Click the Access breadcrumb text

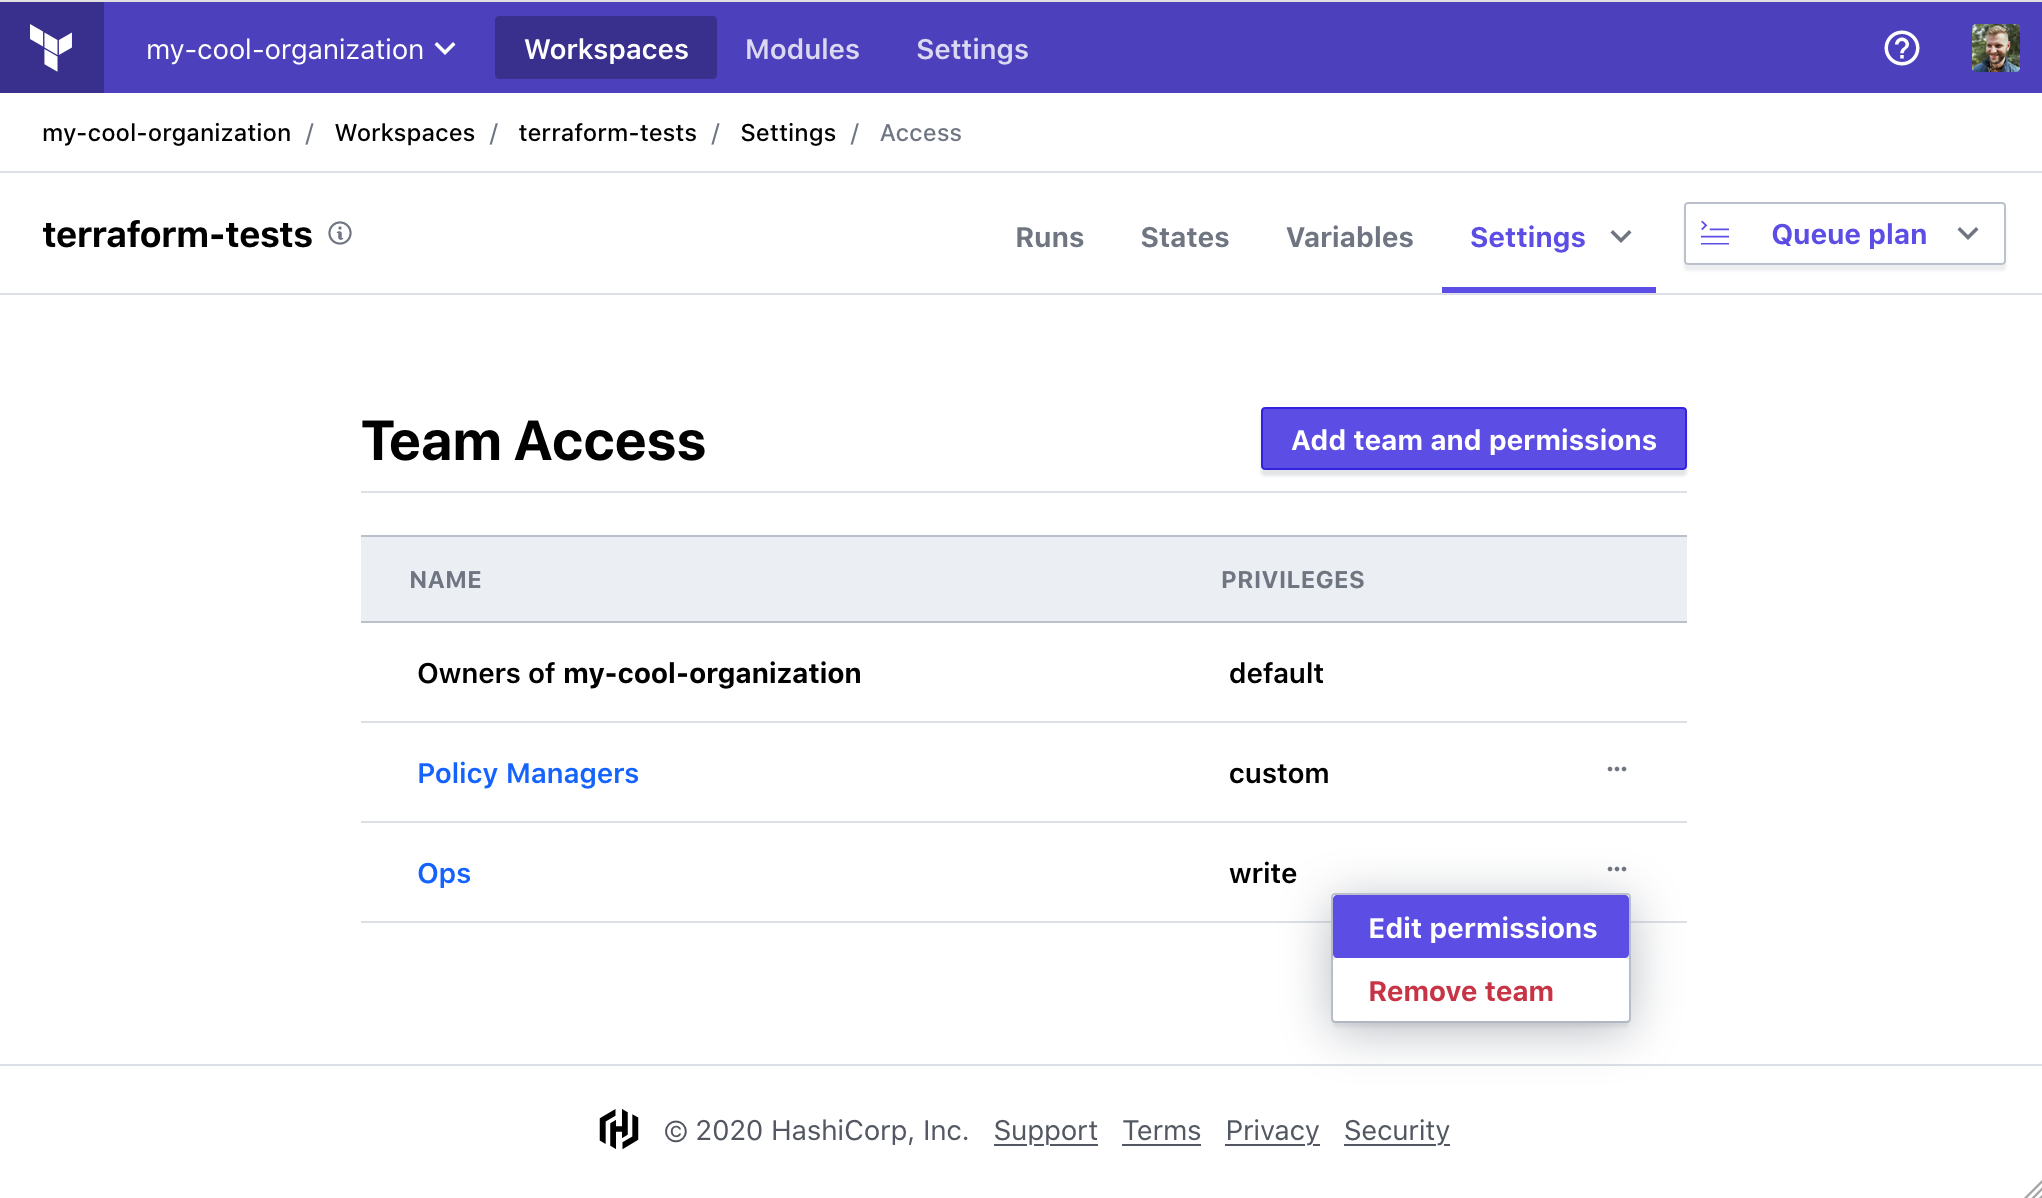pos(920,133)
